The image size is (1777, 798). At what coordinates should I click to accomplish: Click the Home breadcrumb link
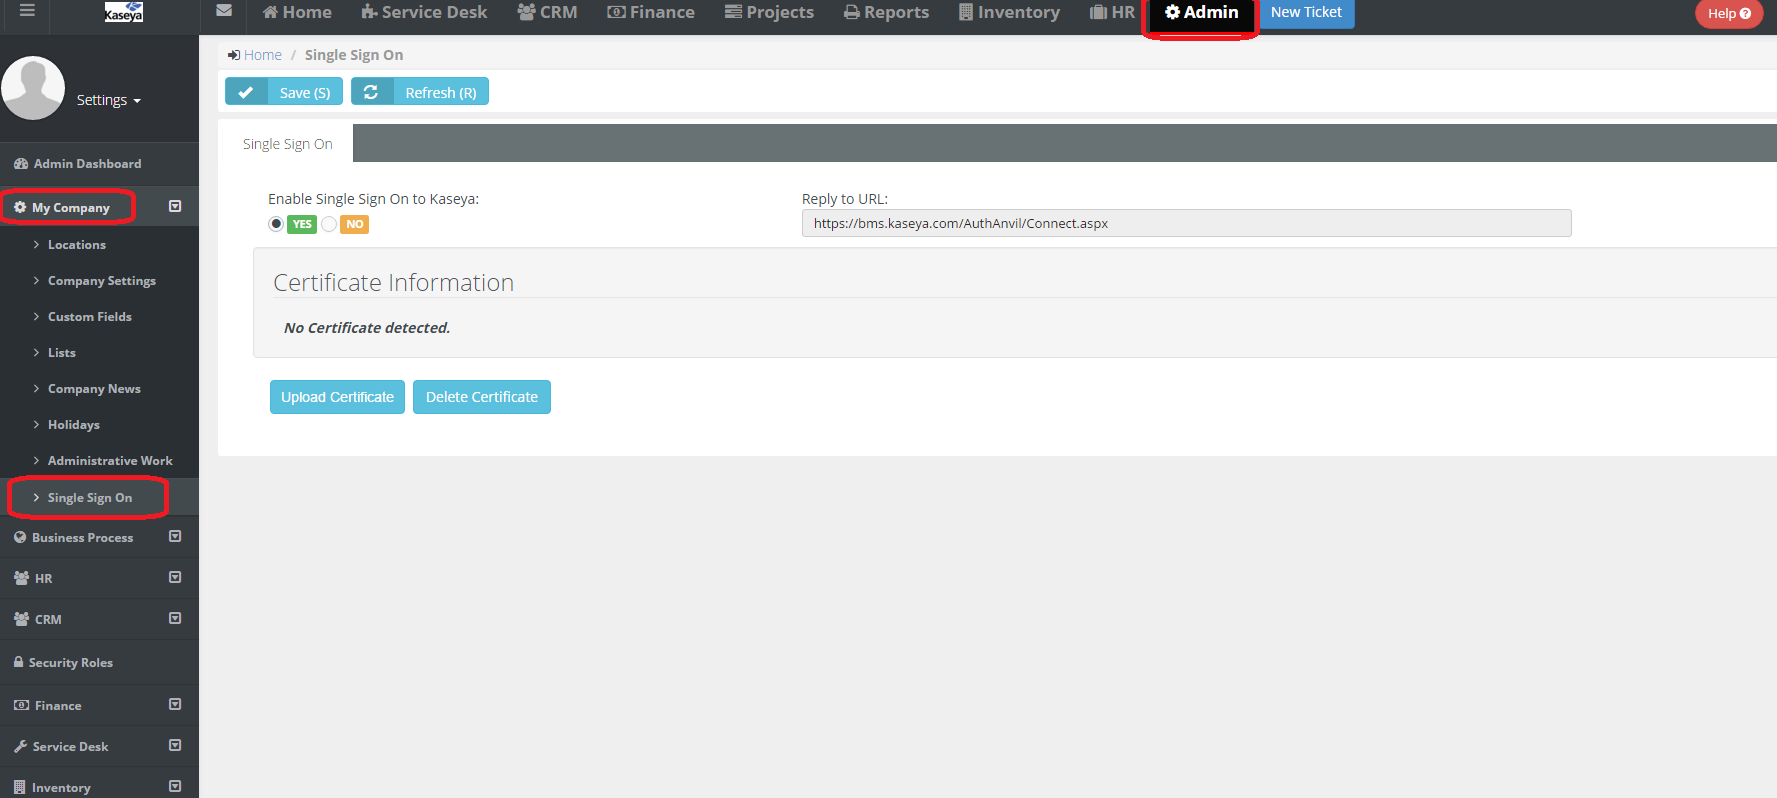[x=262, y=55]
